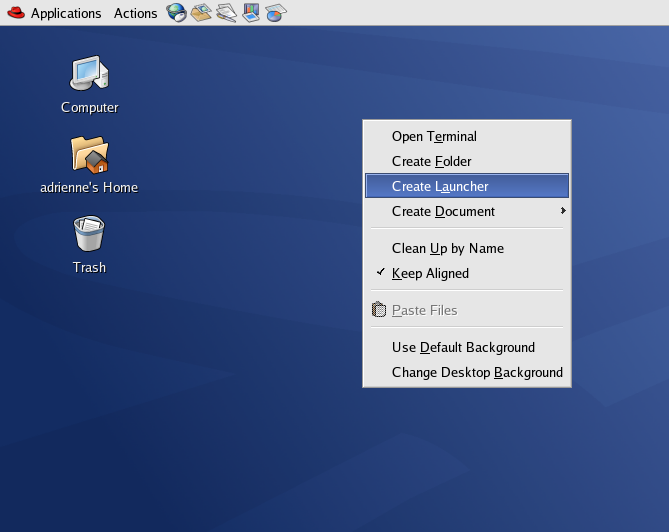Launch the spreadsheet pie-chart panel icon

275,13
